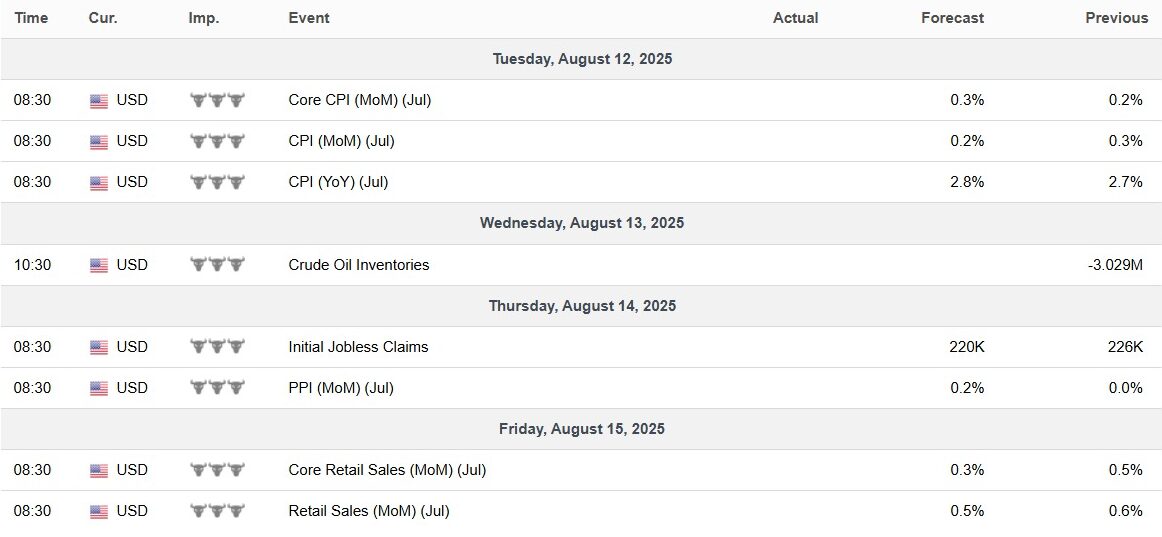Click the bull importance icons for Core Retail Sales
Image resolution: width=1162 pixels, height=537 pixels.
217,470
